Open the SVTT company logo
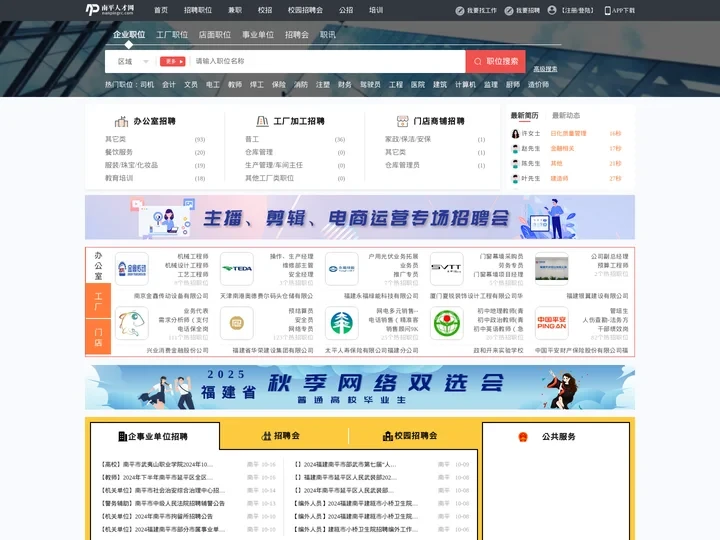Image resolution: width=720 pixels, height=540 pixels. pyautogui.click(x=447, y=269)
